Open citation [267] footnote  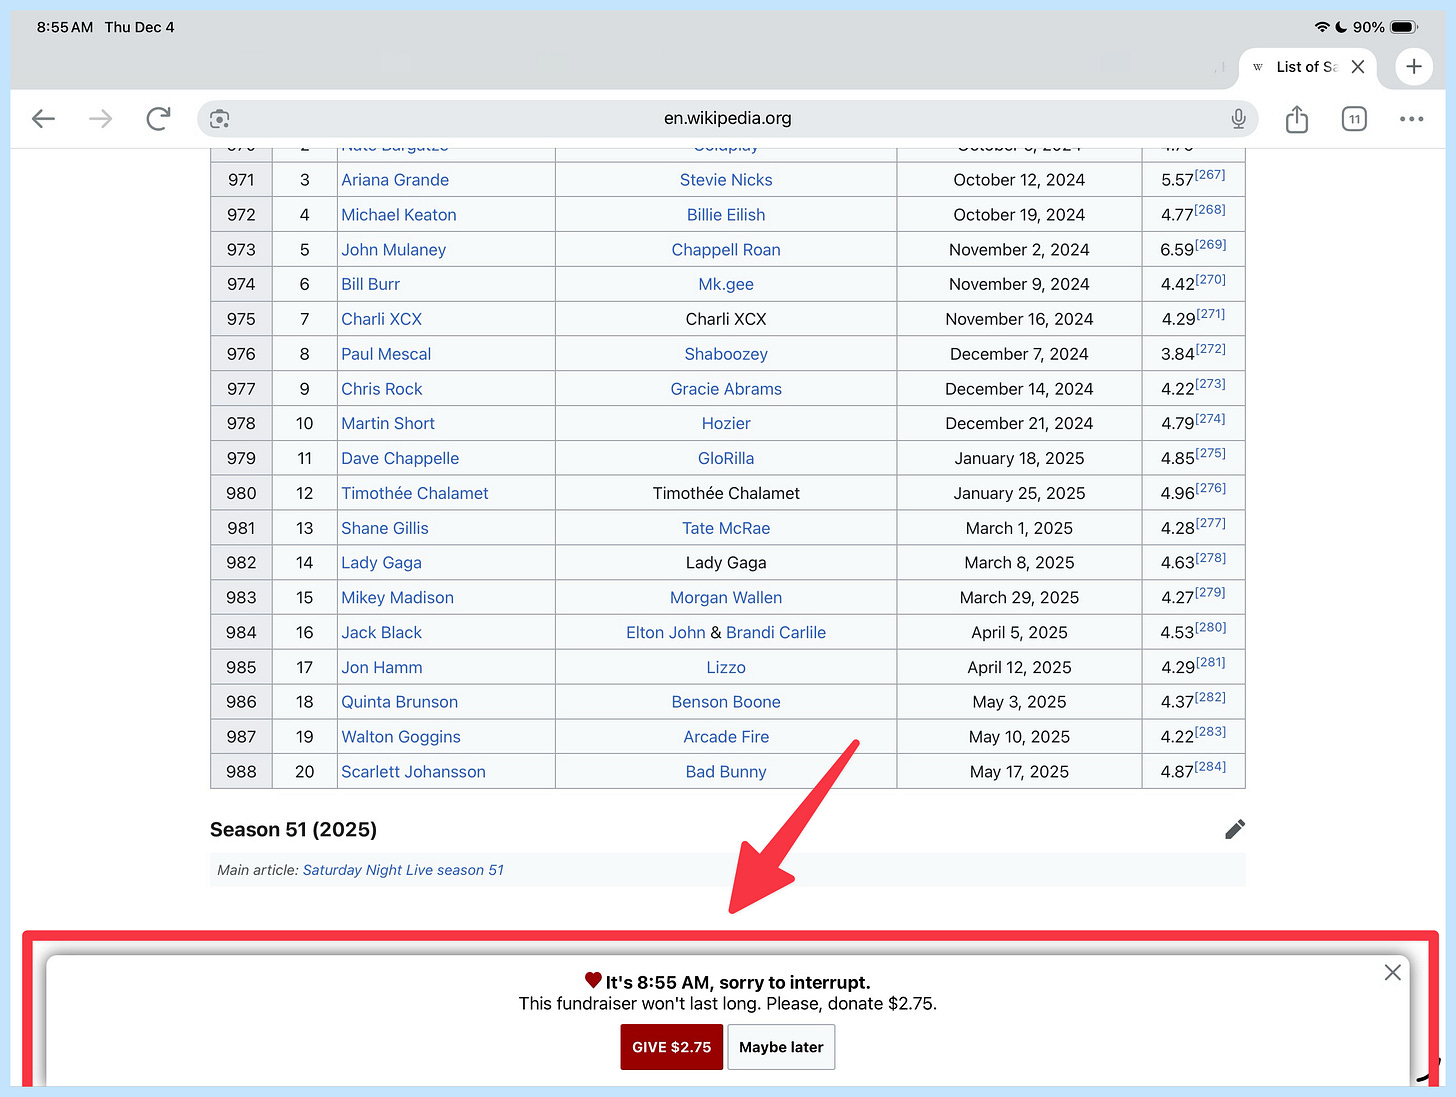pos(1210,175)
